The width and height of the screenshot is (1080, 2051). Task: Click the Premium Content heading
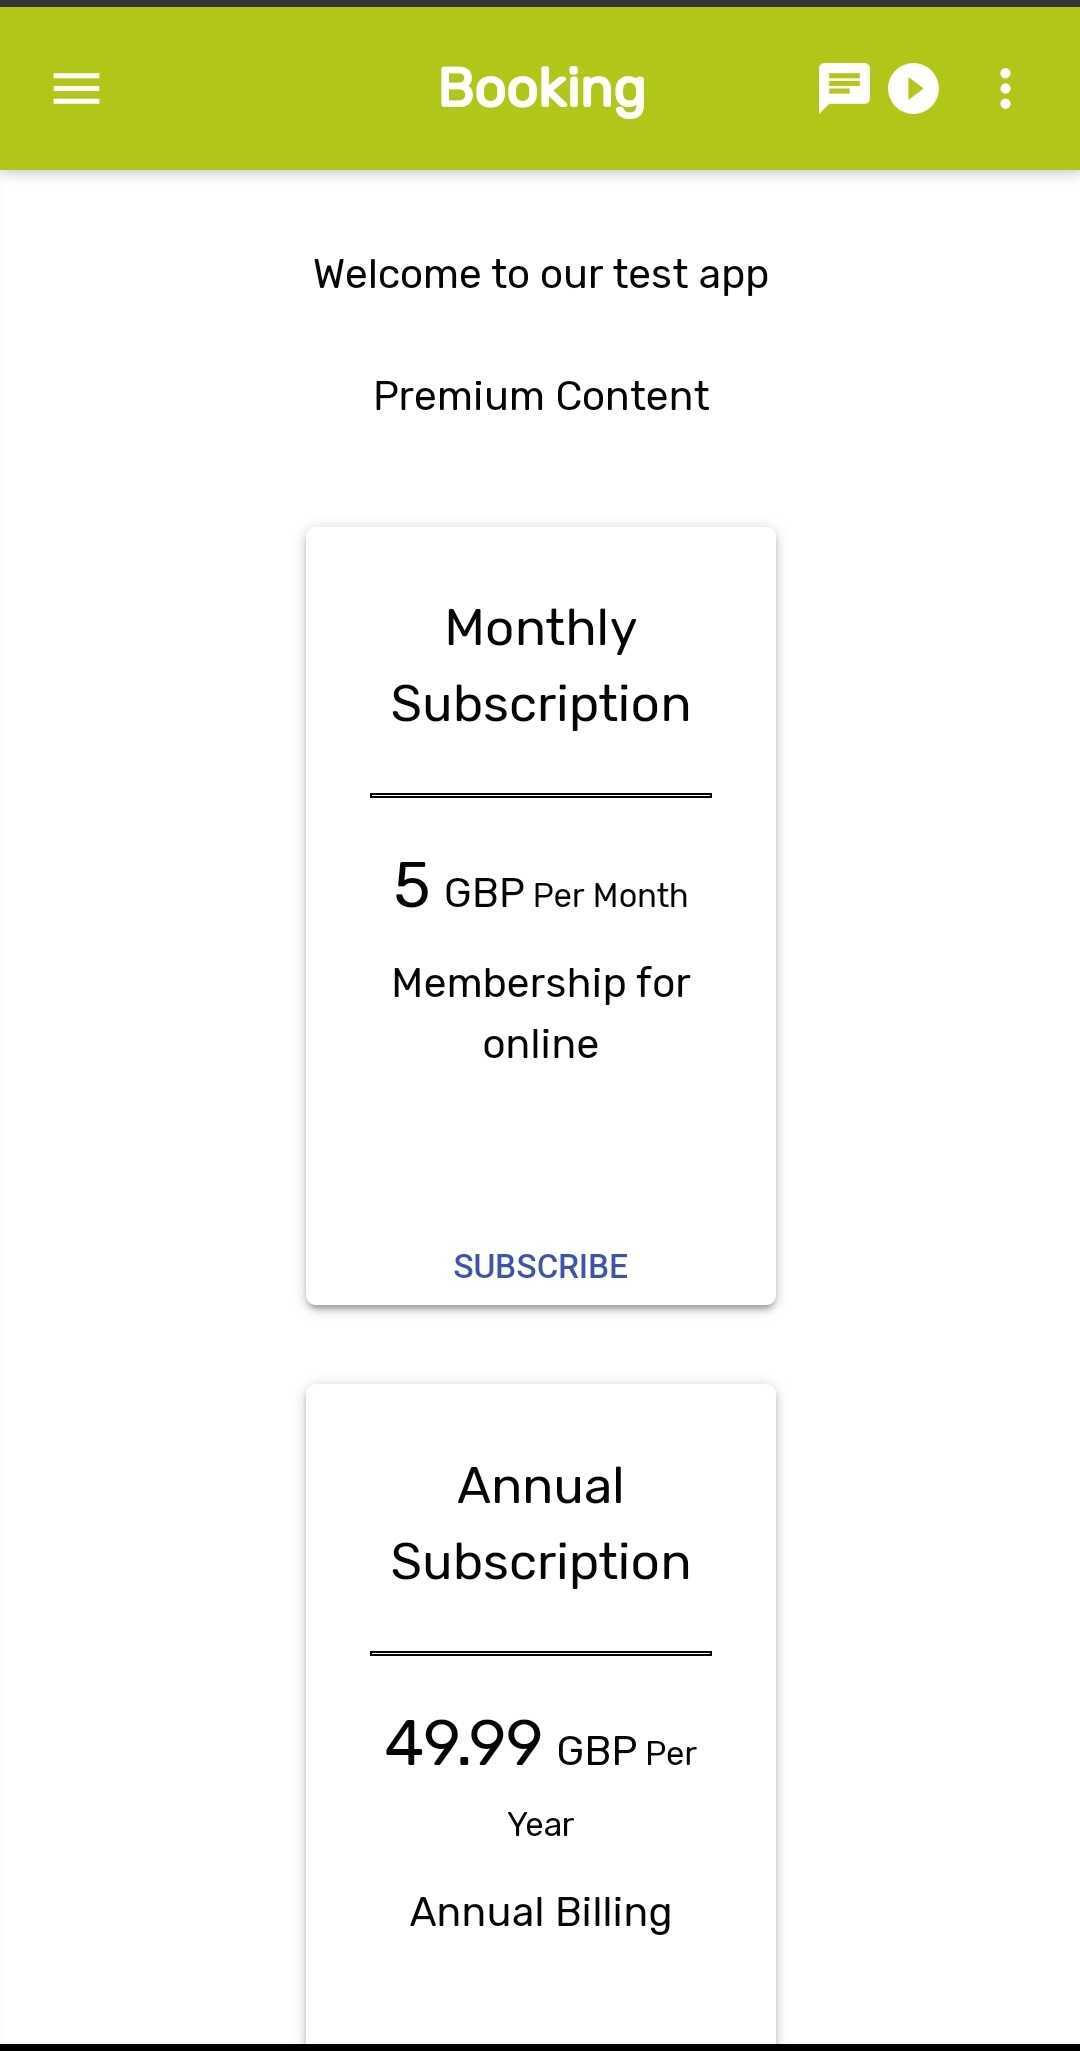(x=541, y=396)
